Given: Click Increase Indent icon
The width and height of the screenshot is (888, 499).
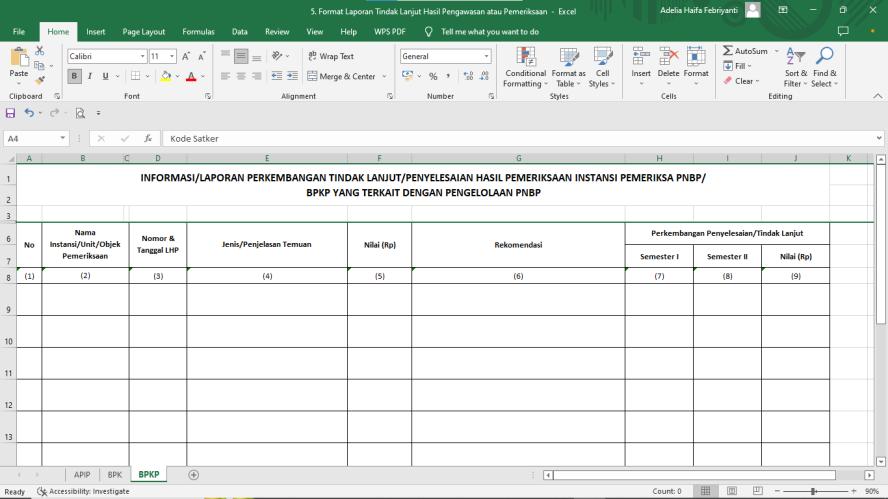Looking at the screenshot, I should point(292,76).
